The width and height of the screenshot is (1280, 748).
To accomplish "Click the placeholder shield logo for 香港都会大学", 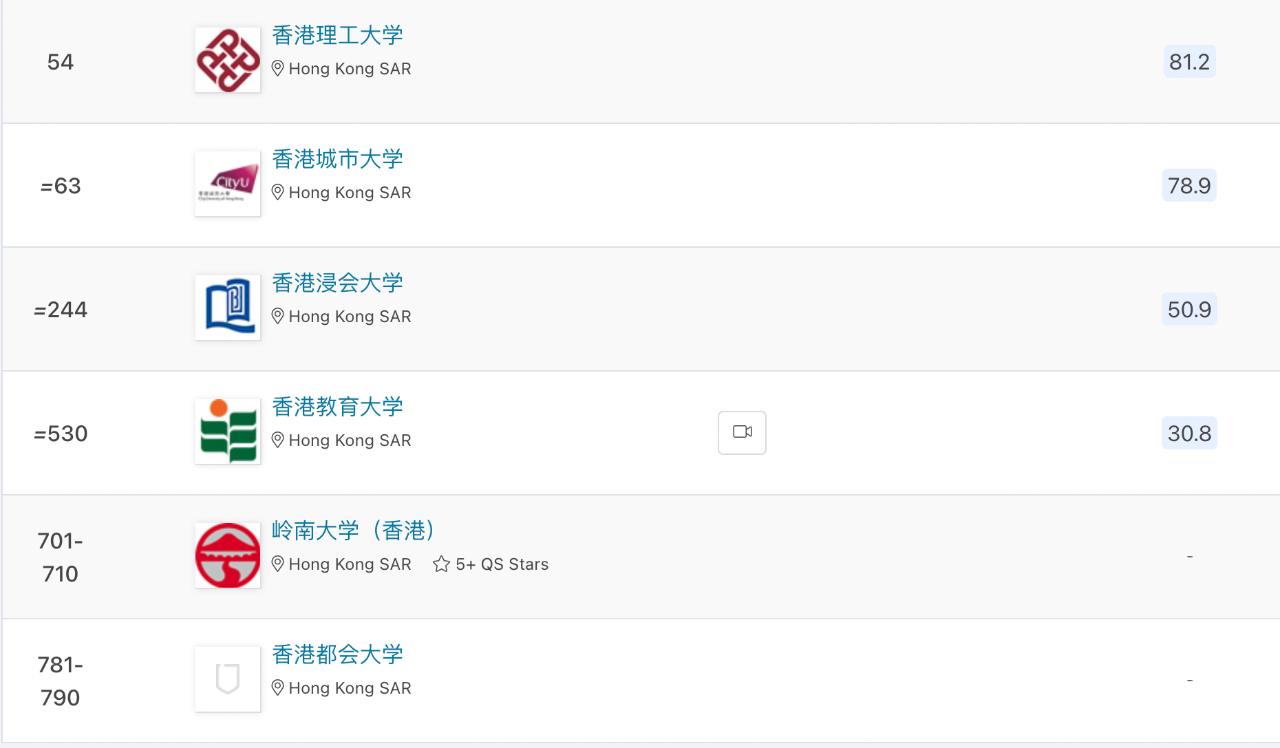I will coord(228,680).
